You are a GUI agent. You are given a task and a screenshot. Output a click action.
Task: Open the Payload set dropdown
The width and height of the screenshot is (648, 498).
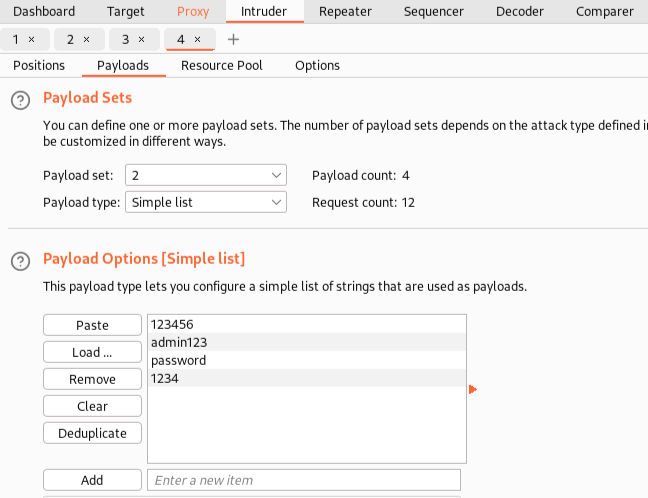click(206, 175)
